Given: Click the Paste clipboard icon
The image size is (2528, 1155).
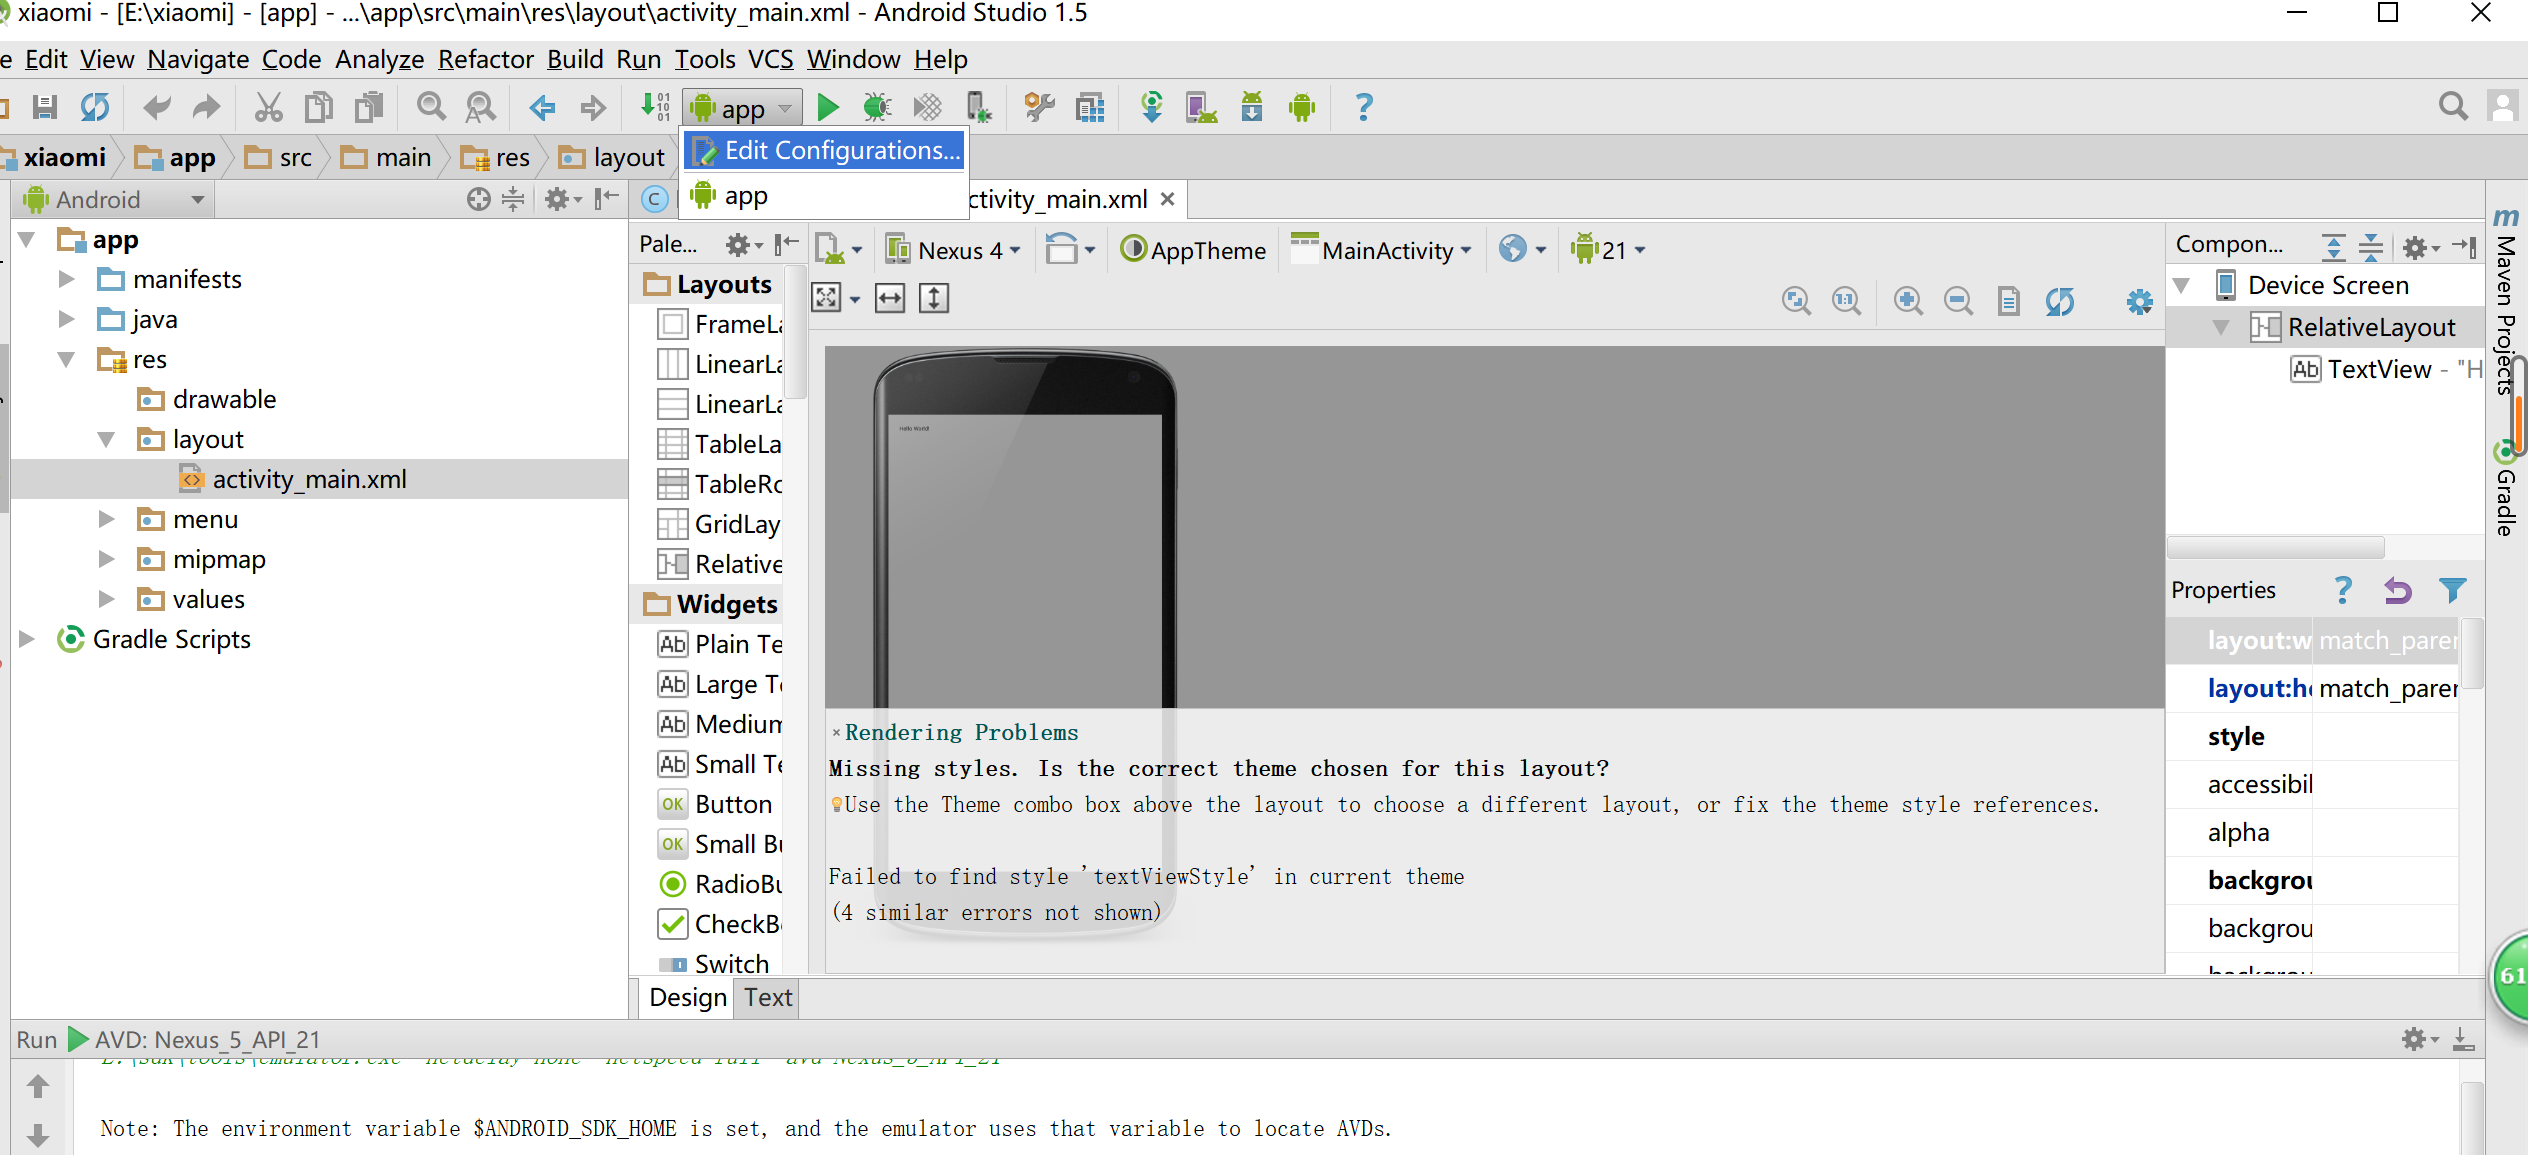Looking at the screenshot, I should (x=369, y=107).
